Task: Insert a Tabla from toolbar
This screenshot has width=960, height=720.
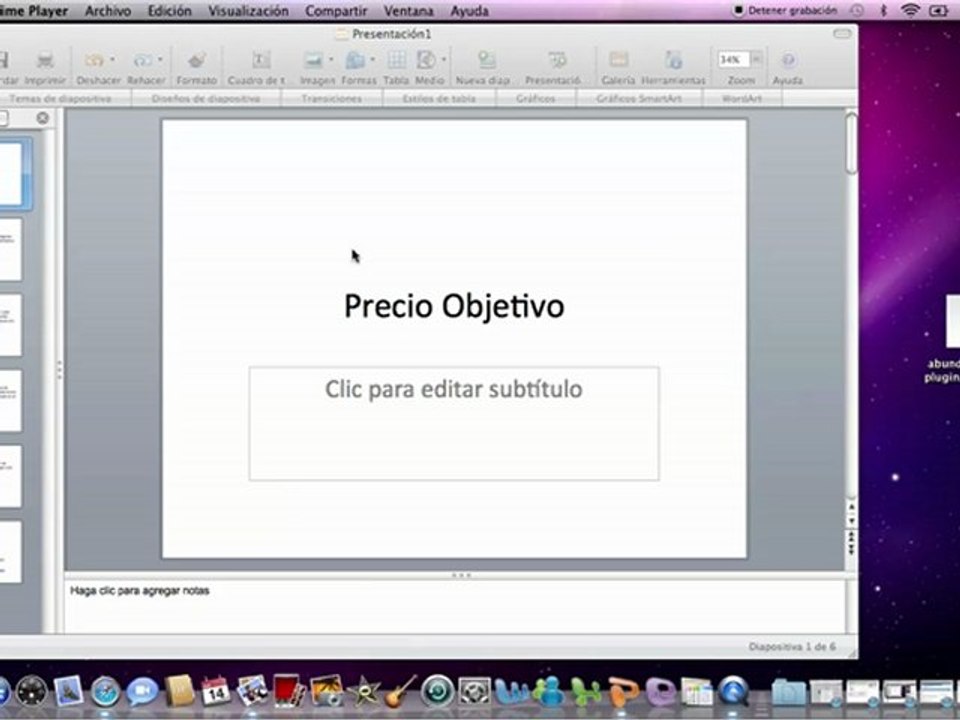Action: point(396,60)
